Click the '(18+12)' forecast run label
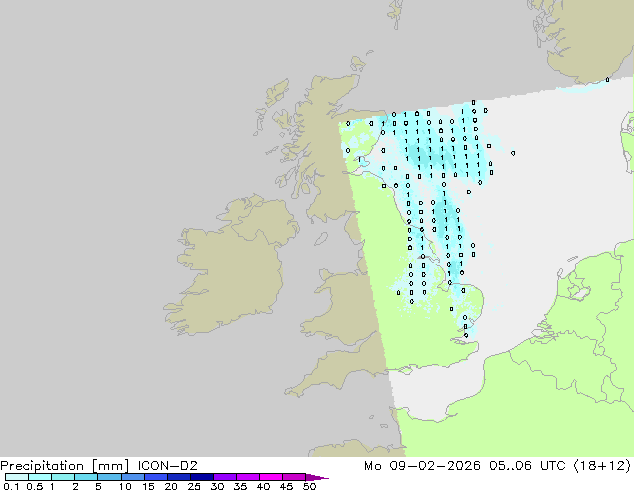Image resolution: width=634 pixels, height=490 pixels. [602, 466]
